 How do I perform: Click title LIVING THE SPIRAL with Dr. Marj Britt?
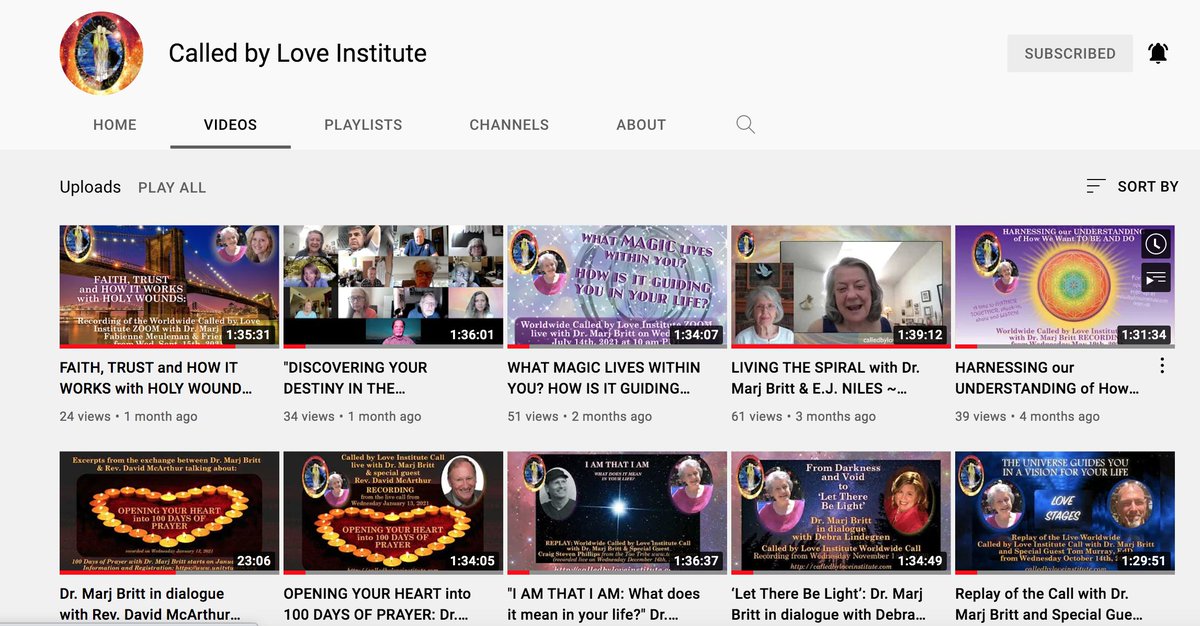tap(825, 378)
